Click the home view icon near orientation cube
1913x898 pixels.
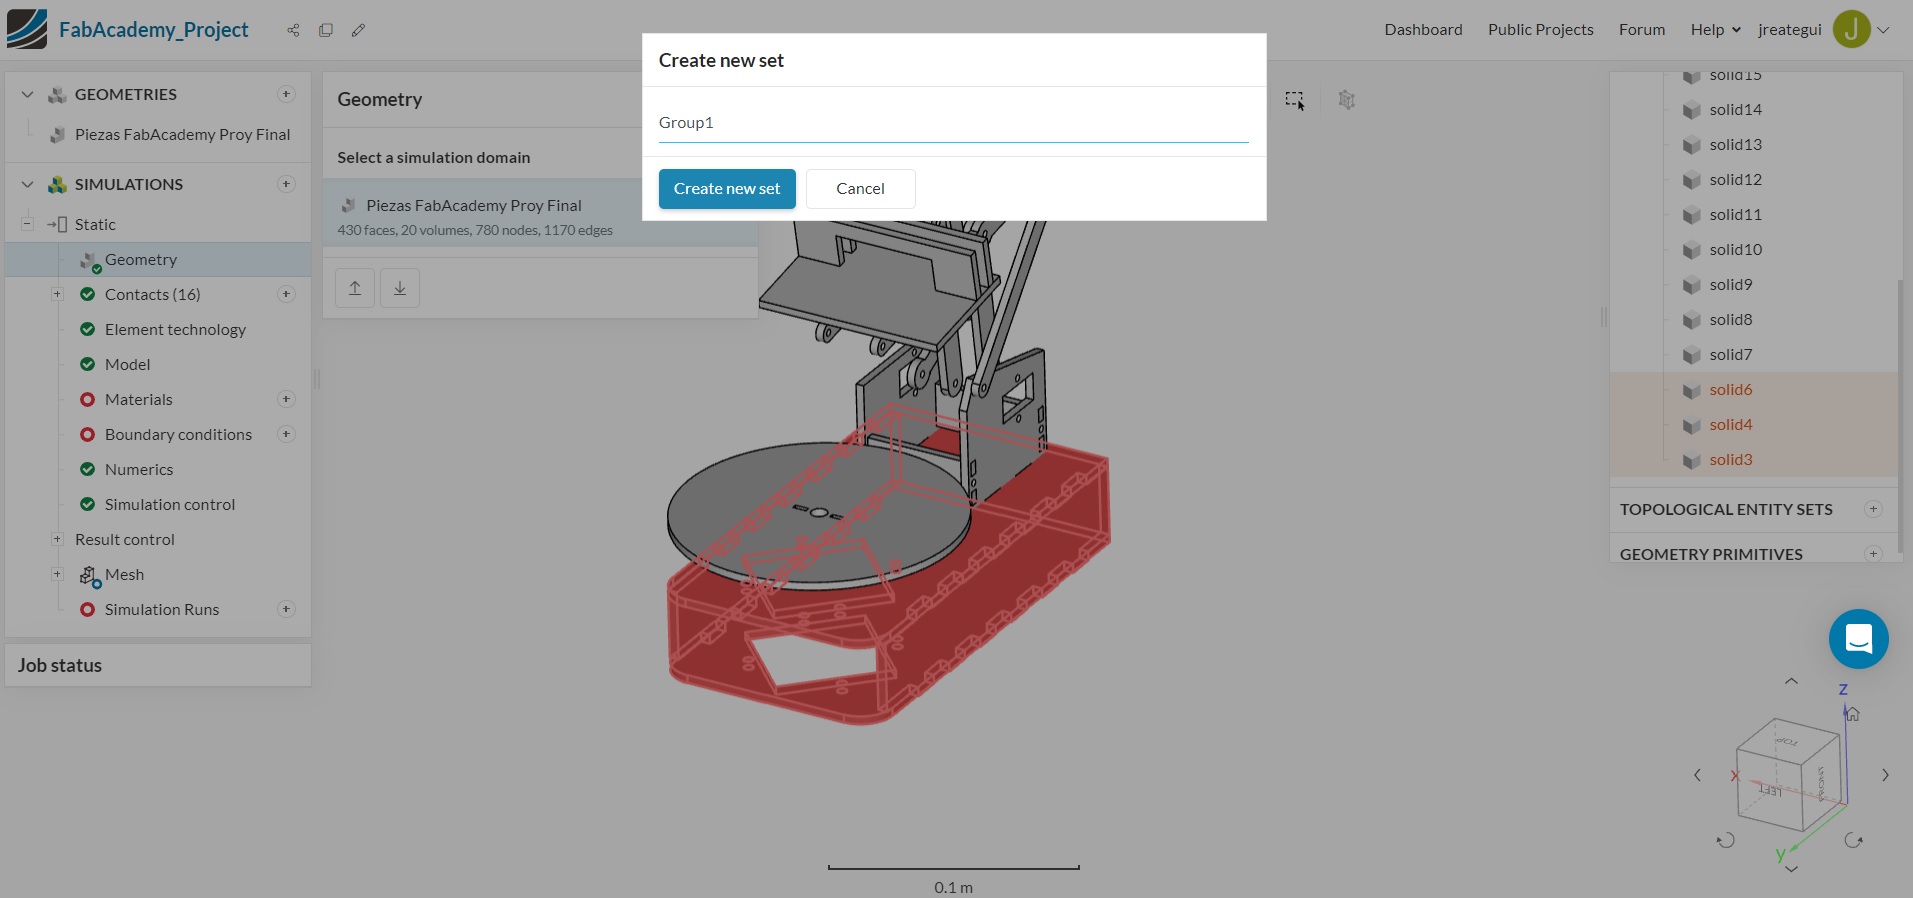click(1852, 714)
